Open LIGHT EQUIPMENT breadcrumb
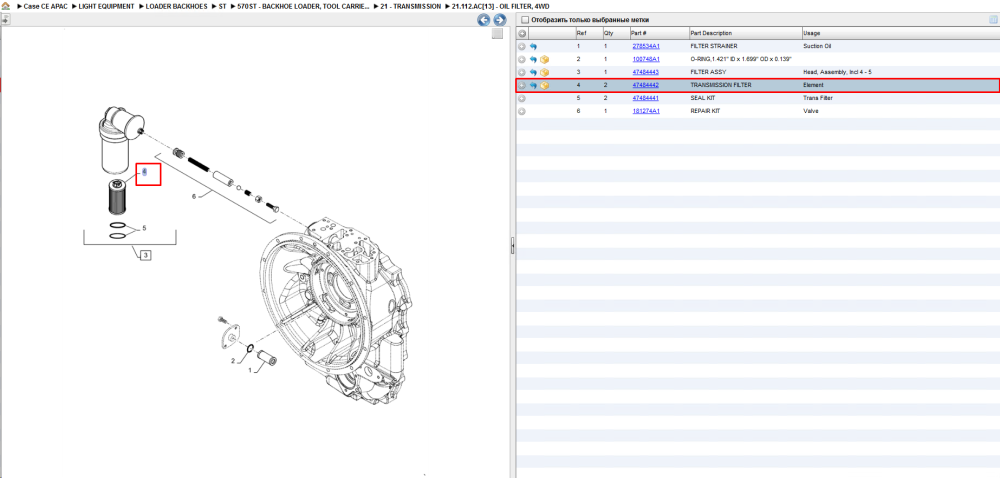 point(107,6)
